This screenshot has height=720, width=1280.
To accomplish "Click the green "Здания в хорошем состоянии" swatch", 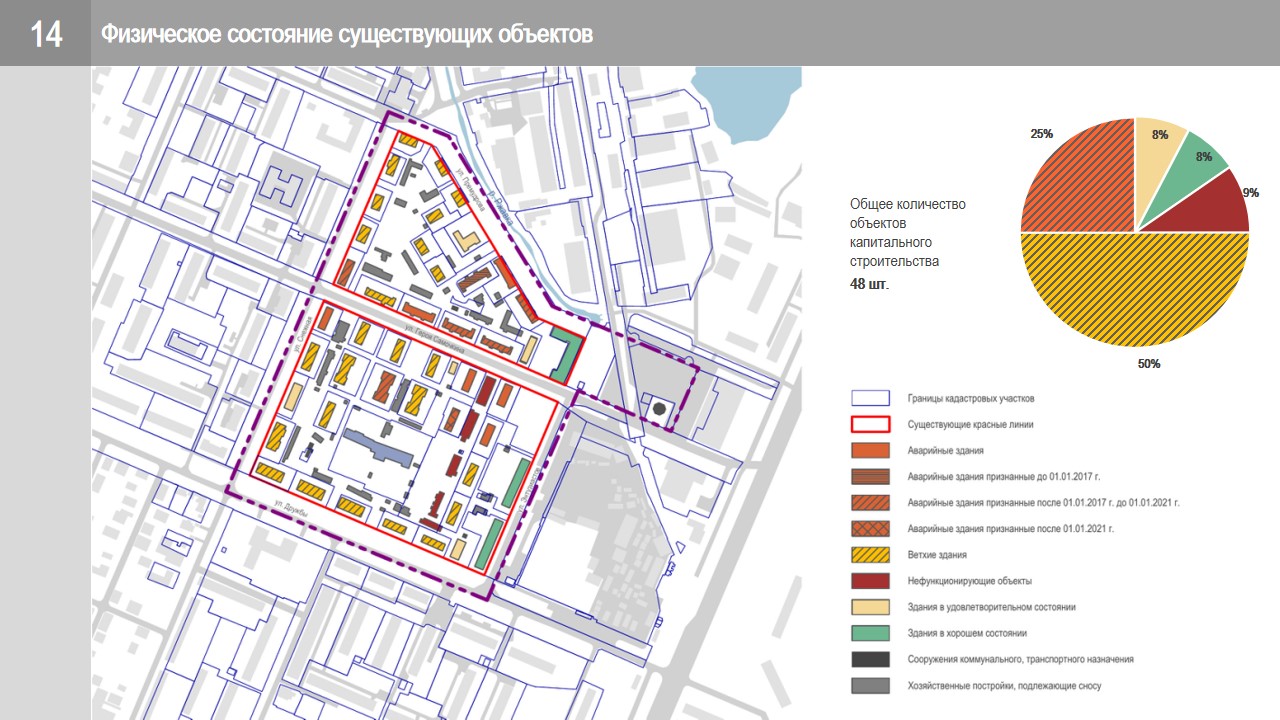I will tap(870, 633).
